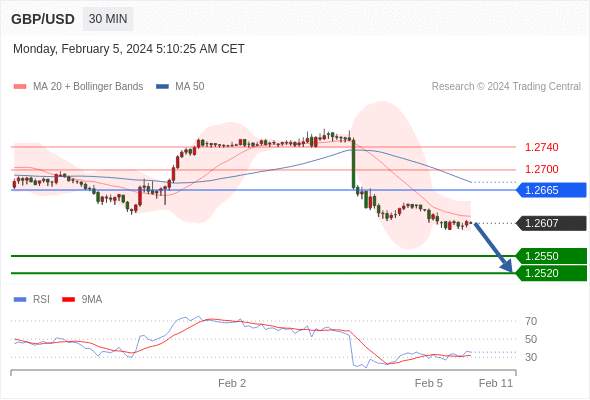Click the RSI legend label

click(41, 299)
